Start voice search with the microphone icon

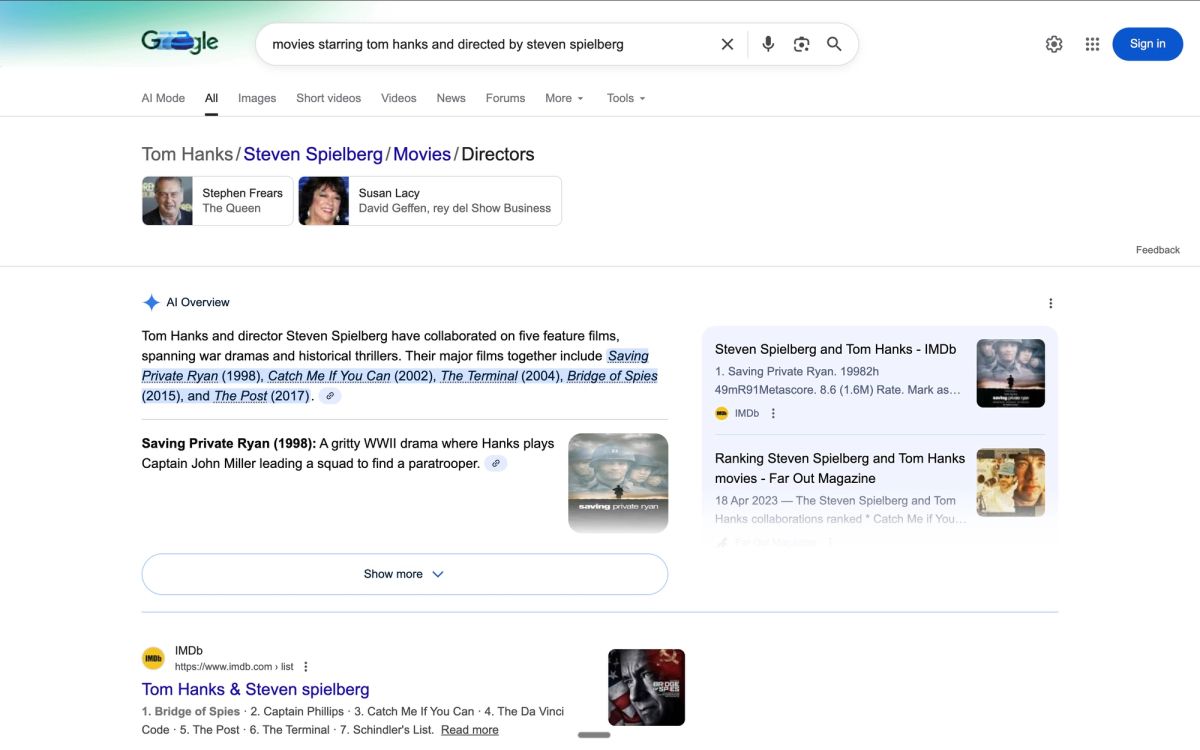point(768,44)
